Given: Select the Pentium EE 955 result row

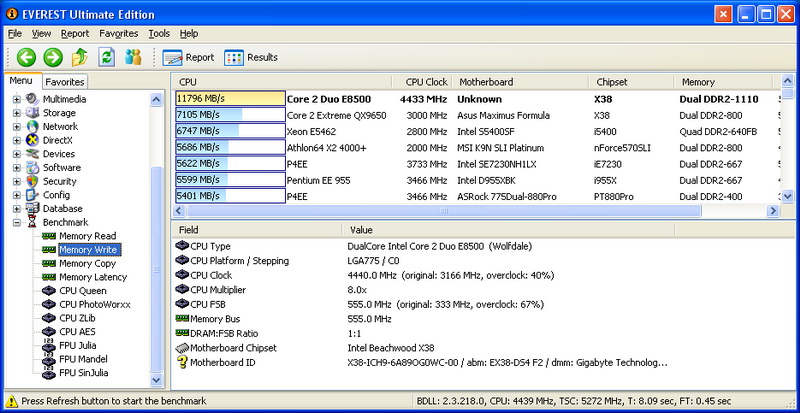Looking at the screenshot, I should [478, 180].
